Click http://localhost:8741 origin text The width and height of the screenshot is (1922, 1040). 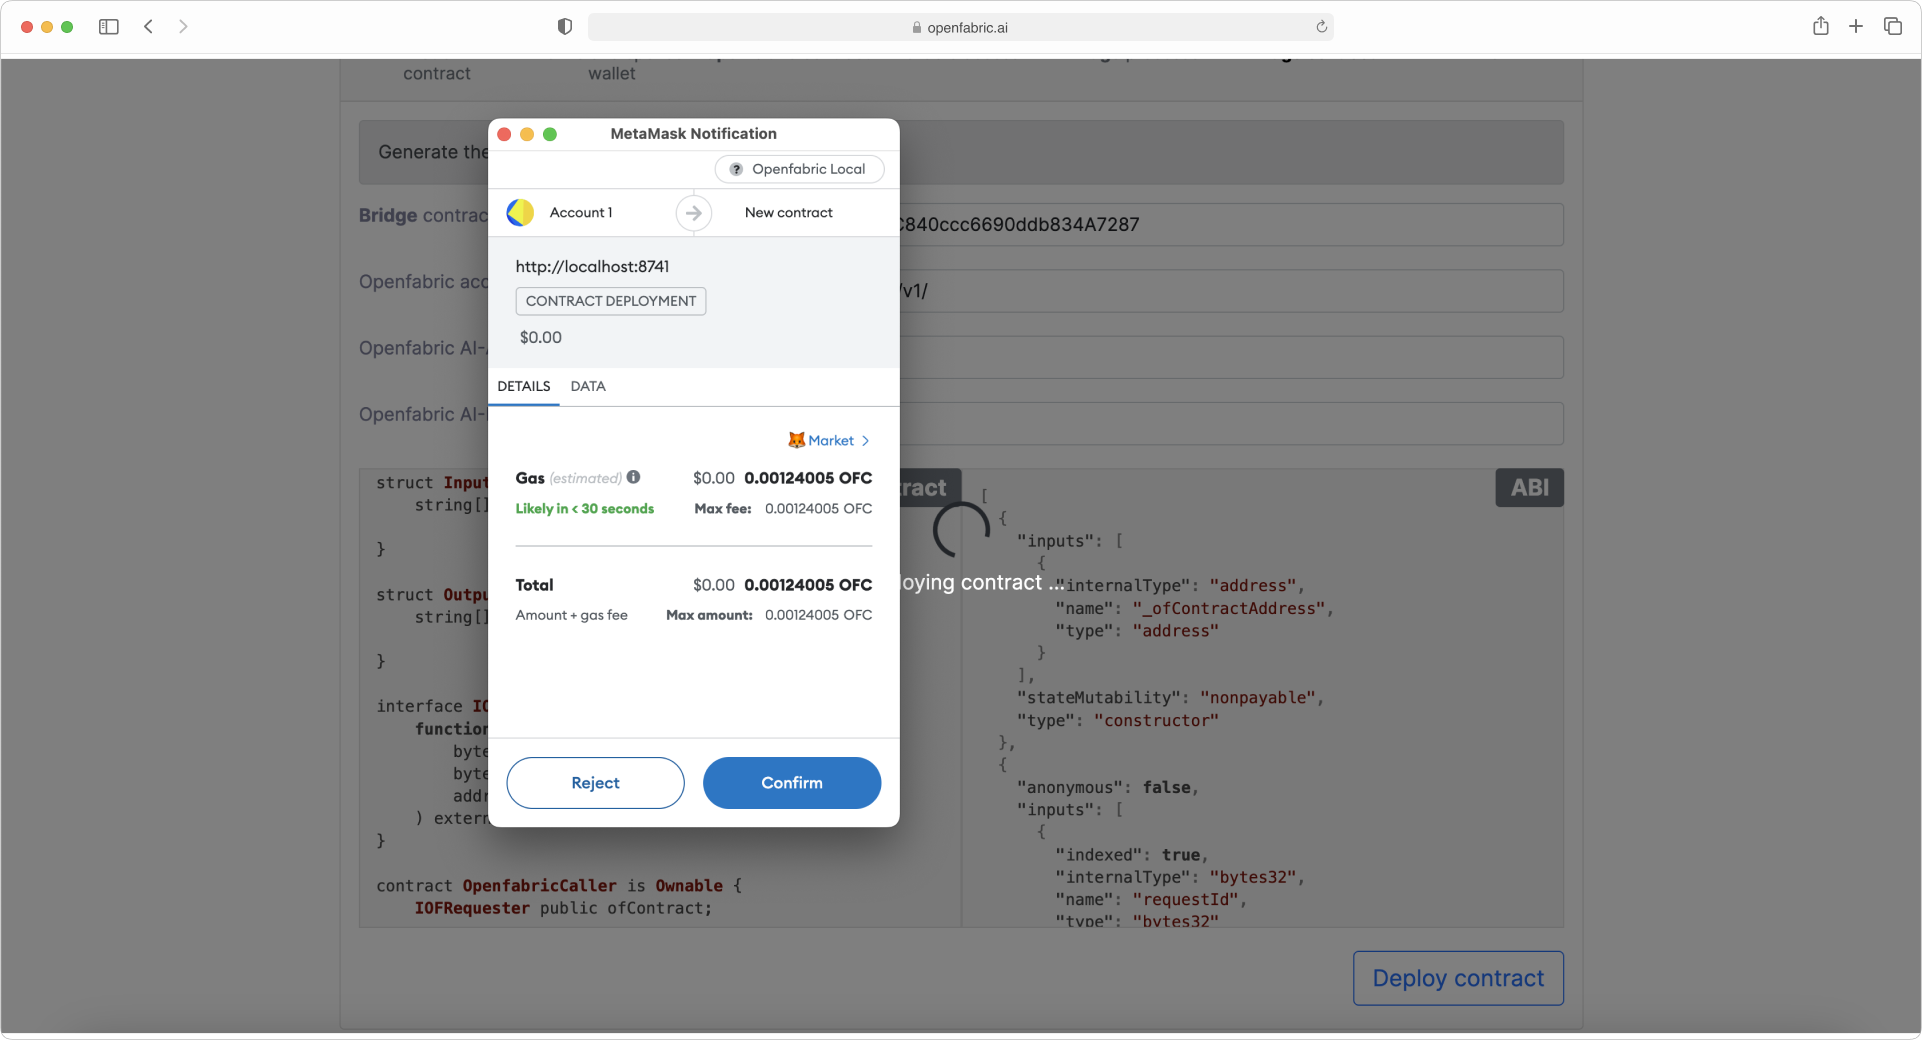coord(592,266)
